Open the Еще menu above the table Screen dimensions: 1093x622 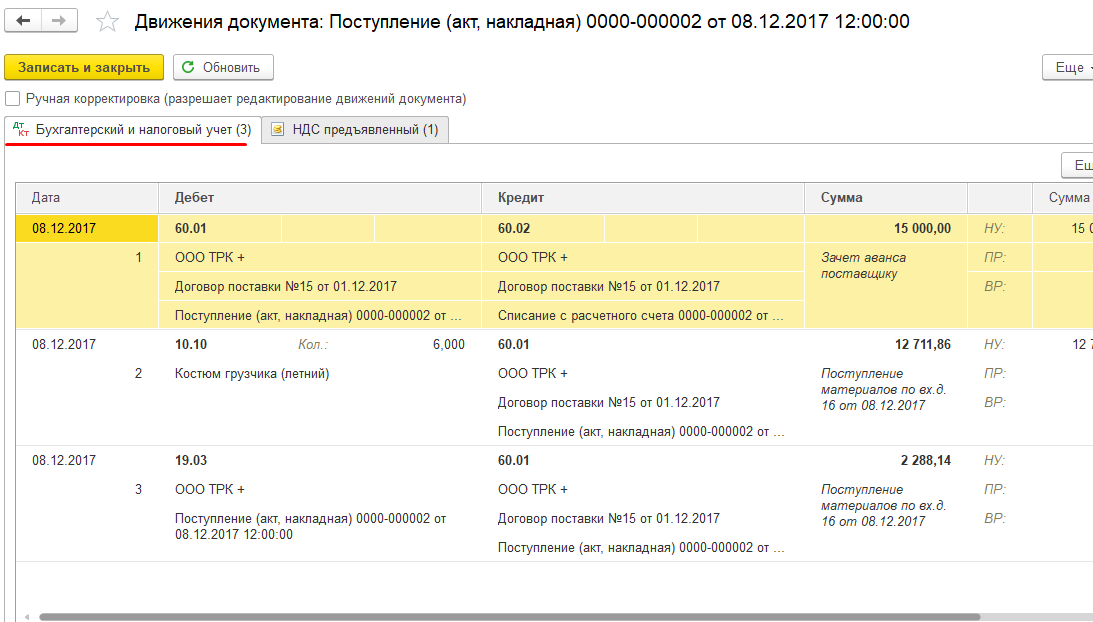[x=1078, y=165]
